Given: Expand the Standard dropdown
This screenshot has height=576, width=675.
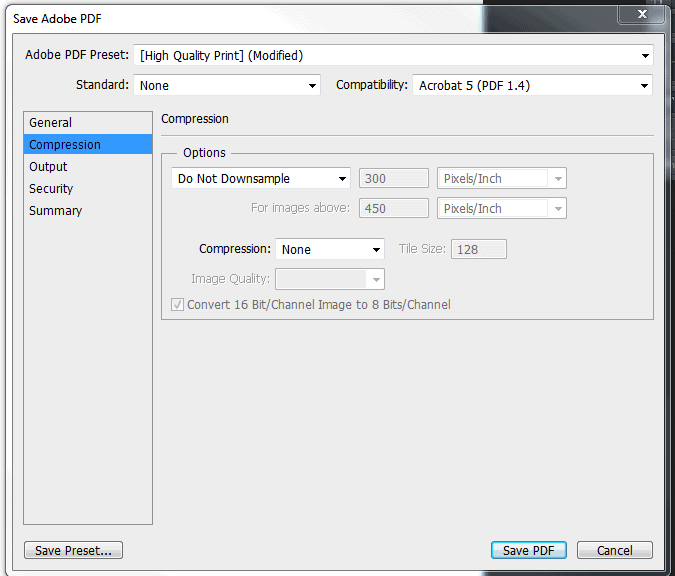Looking at the screenshot, I should pyautogui.click(x=227, y=86).
